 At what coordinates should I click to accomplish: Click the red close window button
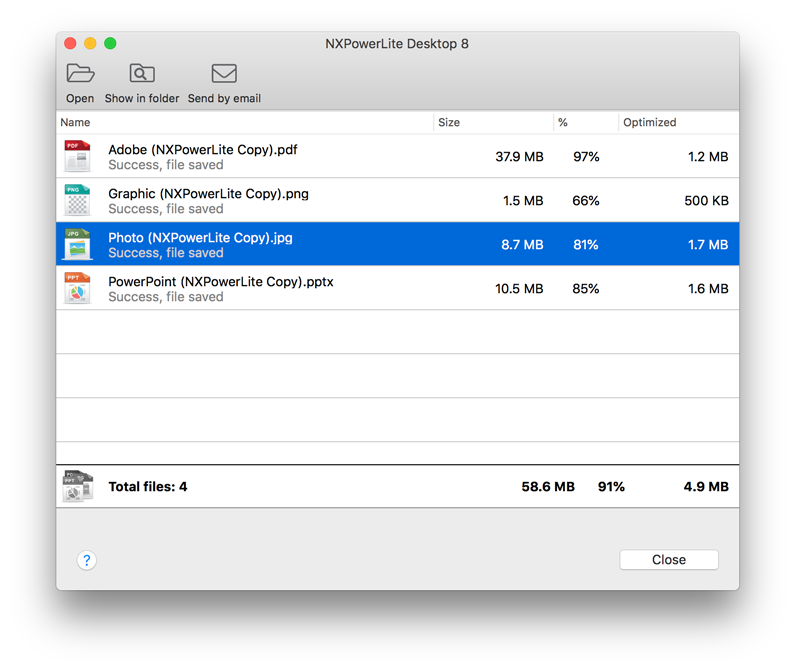click(70, 44)
